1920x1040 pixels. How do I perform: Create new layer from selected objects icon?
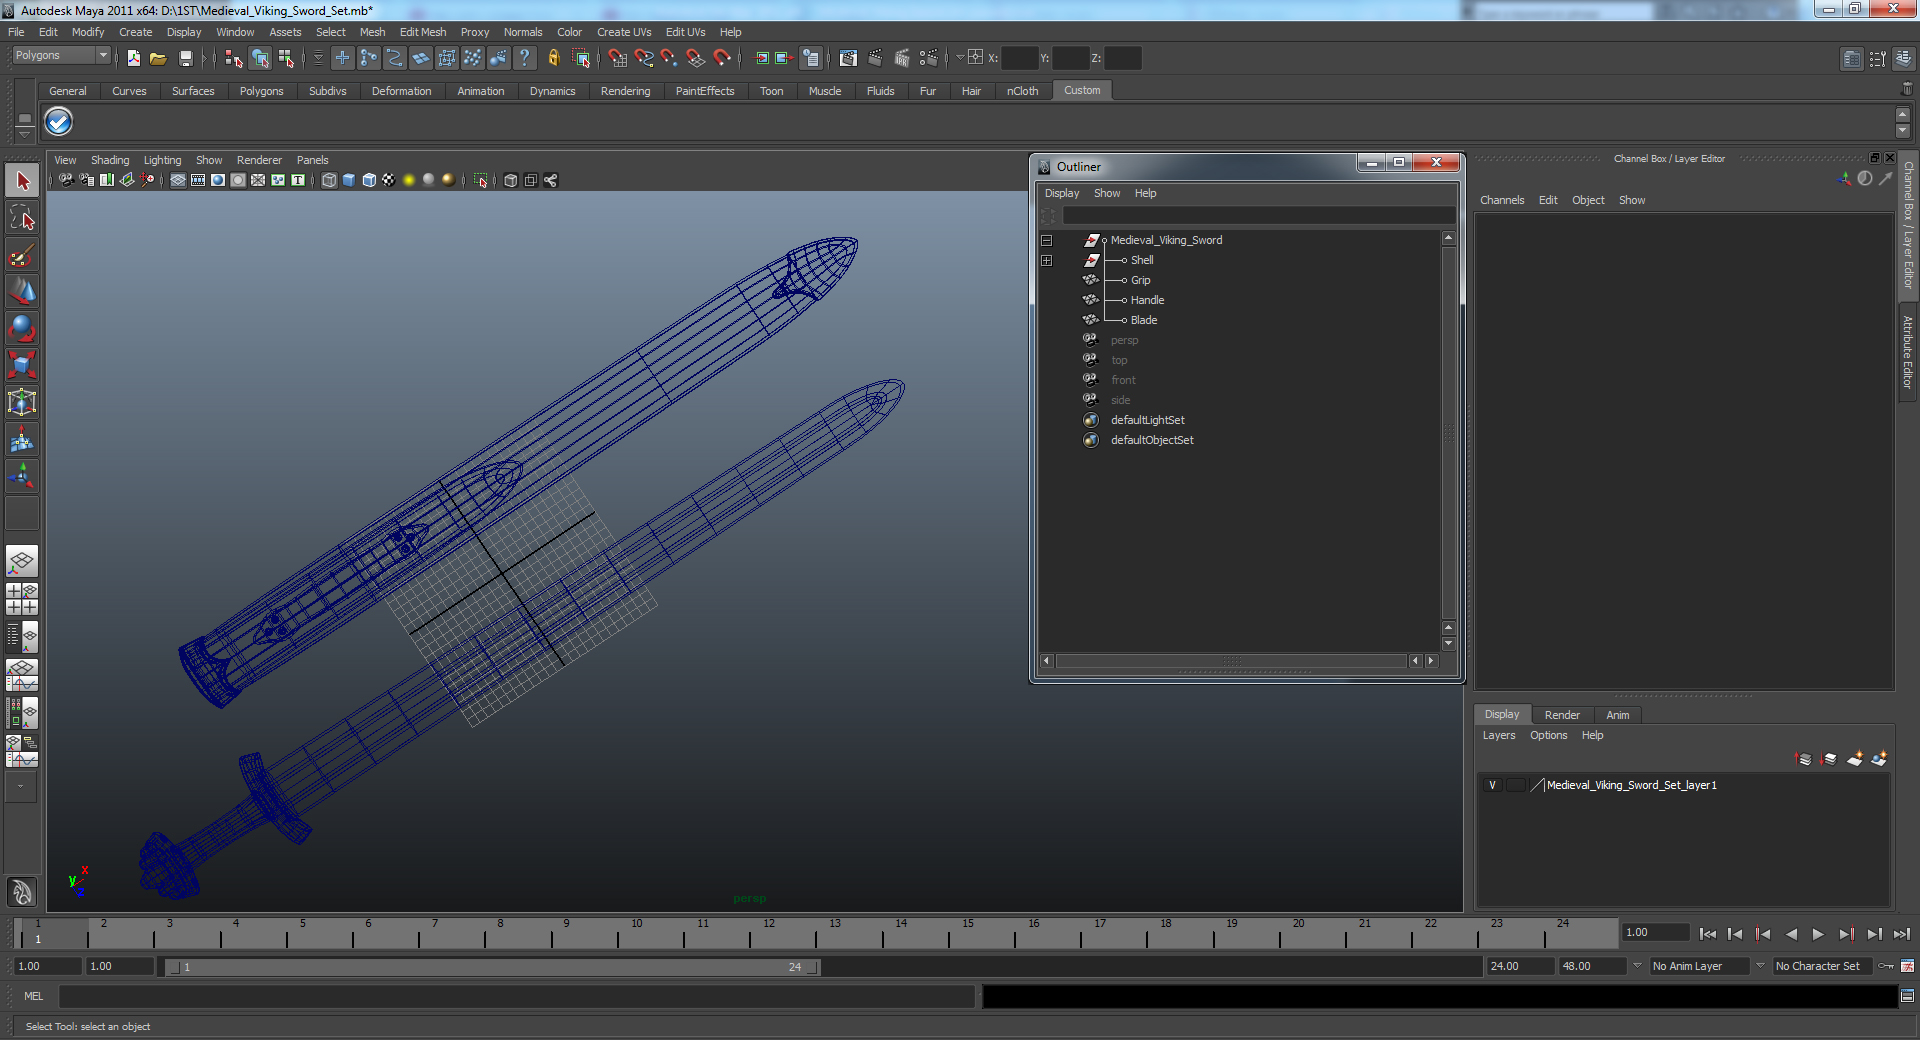pos(1879,759)
